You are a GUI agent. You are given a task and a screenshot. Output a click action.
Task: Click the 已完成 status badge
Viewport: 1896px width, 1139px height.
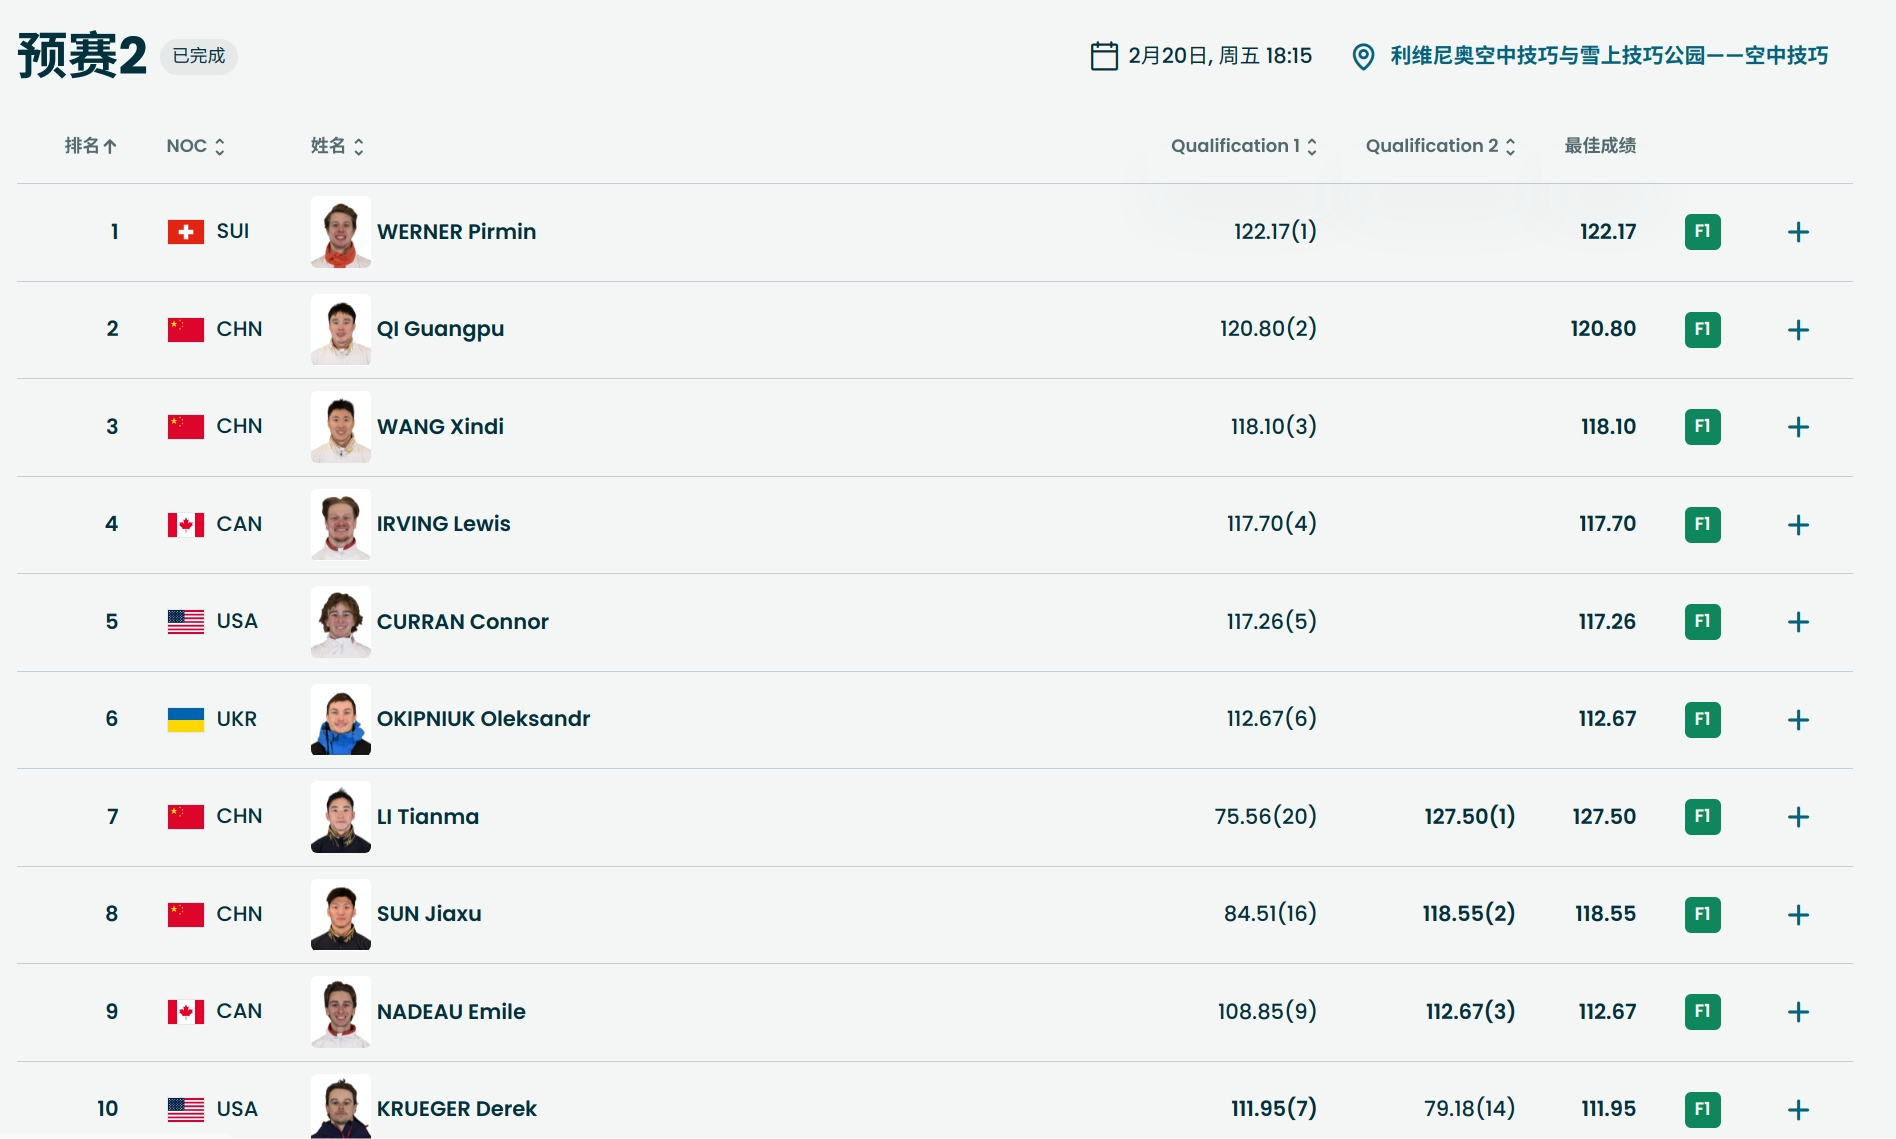199,56
